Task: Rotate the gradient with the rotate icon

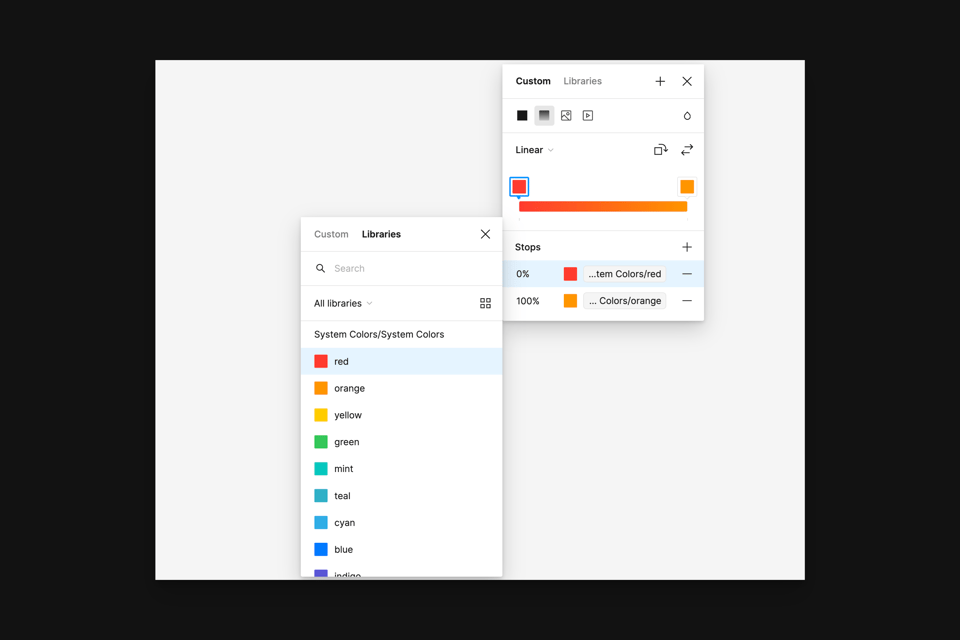Action: (x=660, y=150)
